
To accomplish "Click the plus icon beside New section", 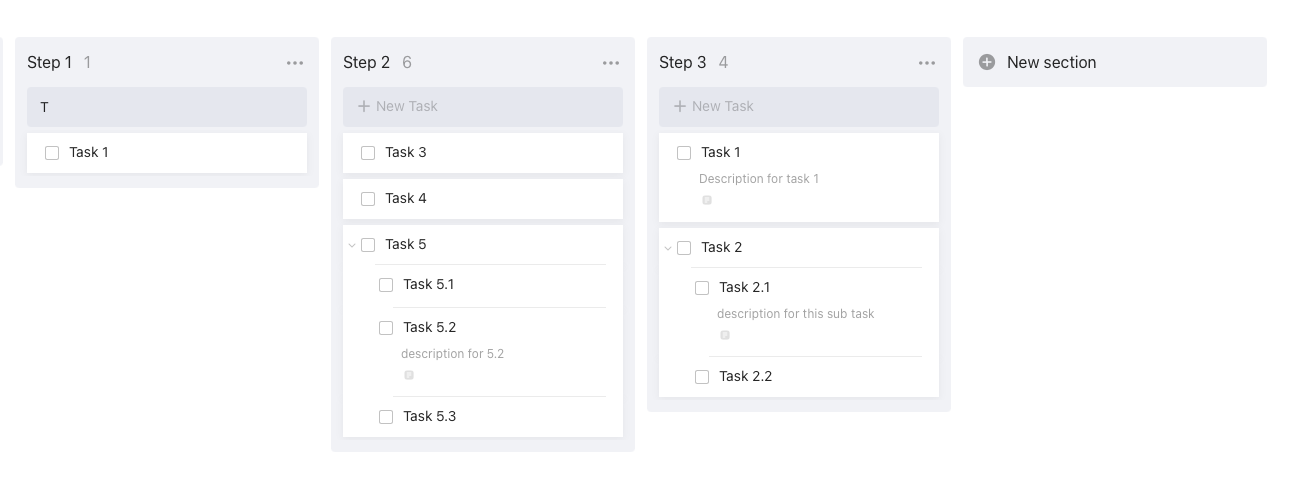I will [987, 62].
